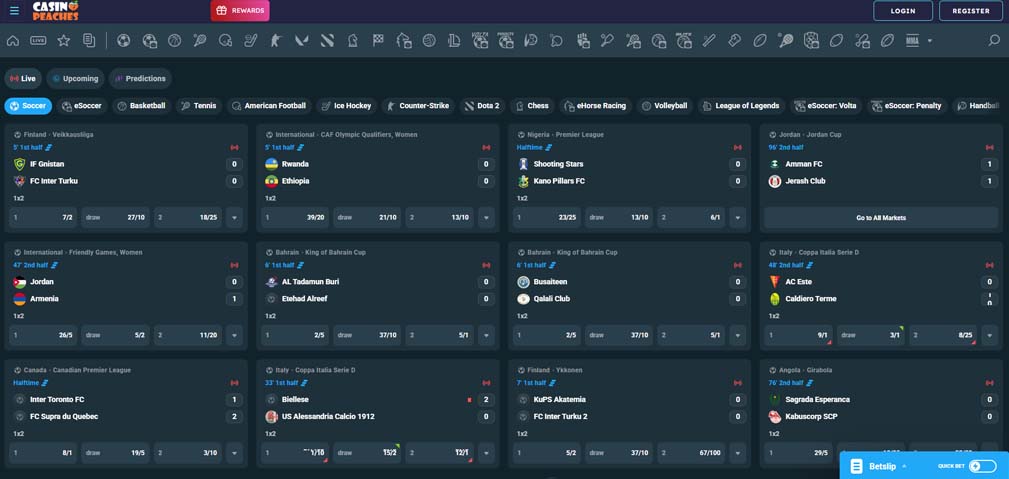Bet on draw at 21/10 for Rwanda vs Ethiopia
1009x479 pixels.
367,218
